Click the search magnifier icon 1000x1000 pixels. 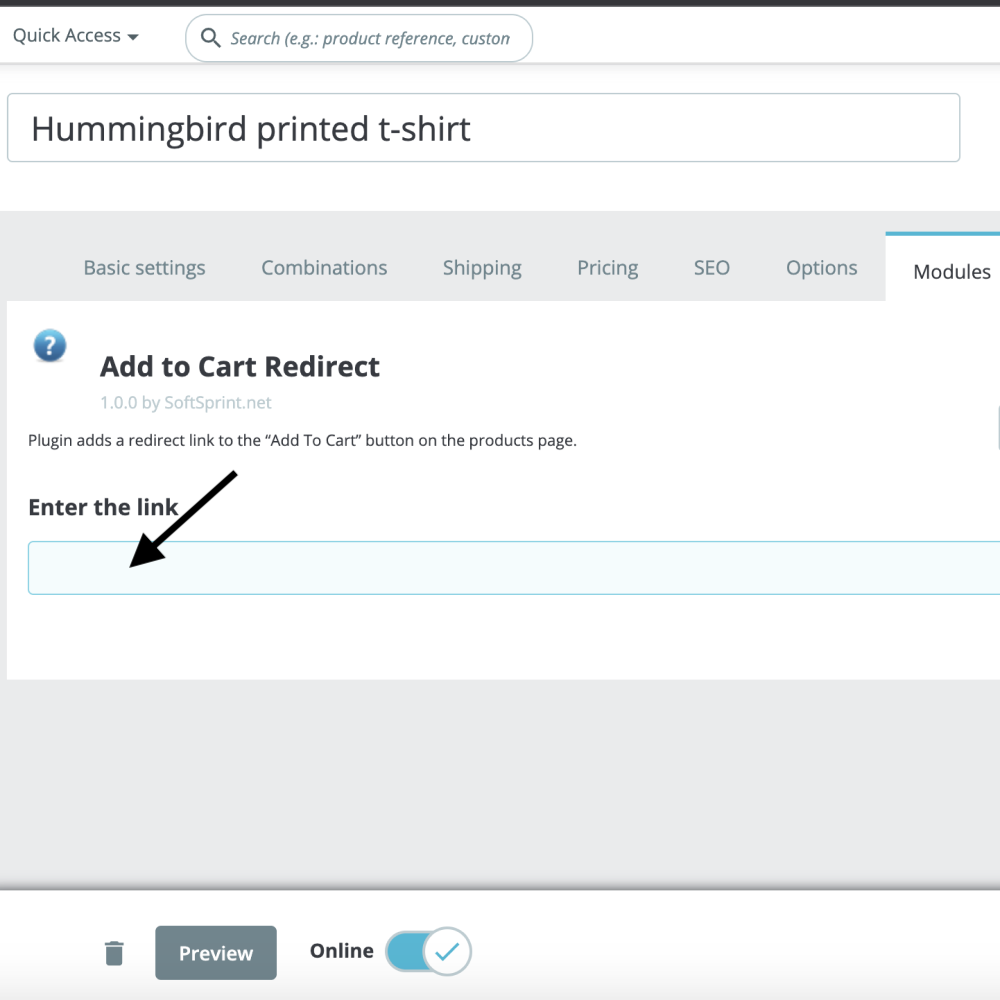click(x=210, y=38)
